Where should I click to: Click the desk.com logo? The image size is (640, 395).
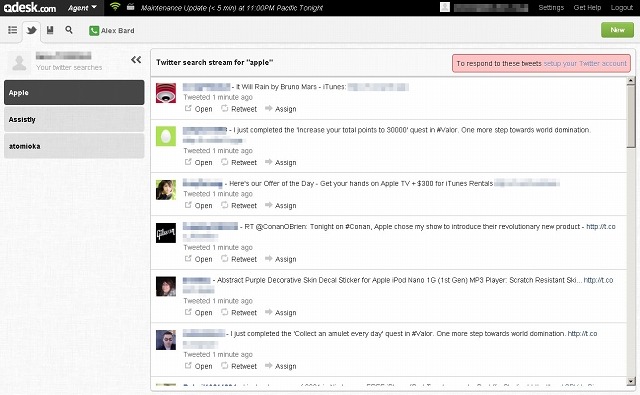(x=29, y=7)
